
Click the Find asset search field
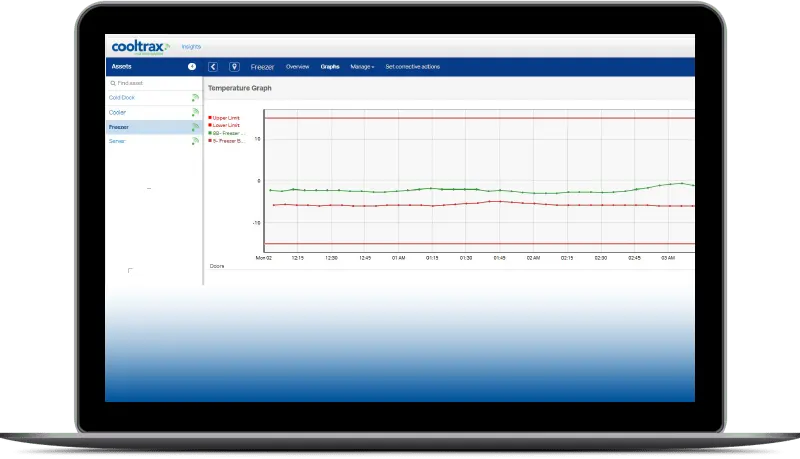tap(154, 83)
